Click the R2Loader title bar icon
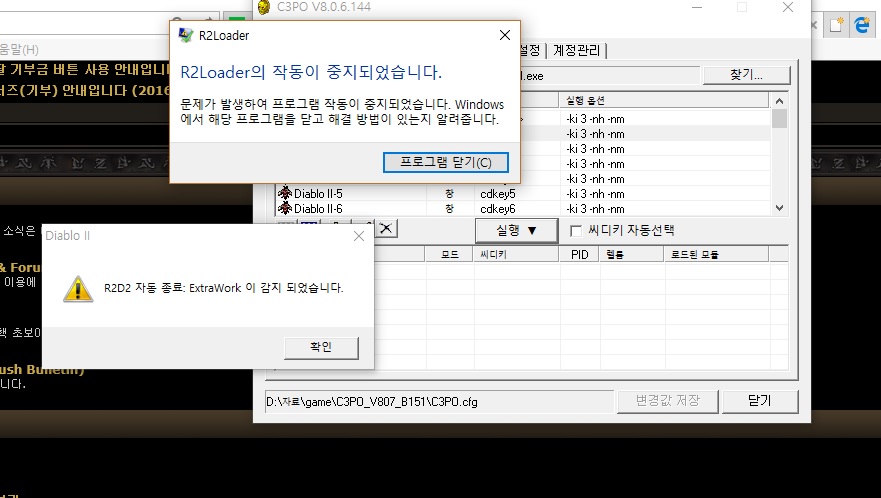This screenshot has height=498, width=881. tap(186, 35)
